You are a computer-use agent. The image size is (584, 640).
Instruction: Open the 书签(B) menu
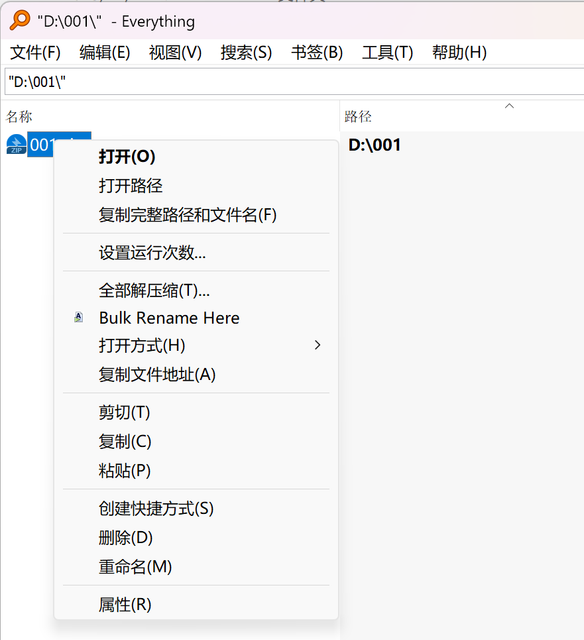[317, 53]
